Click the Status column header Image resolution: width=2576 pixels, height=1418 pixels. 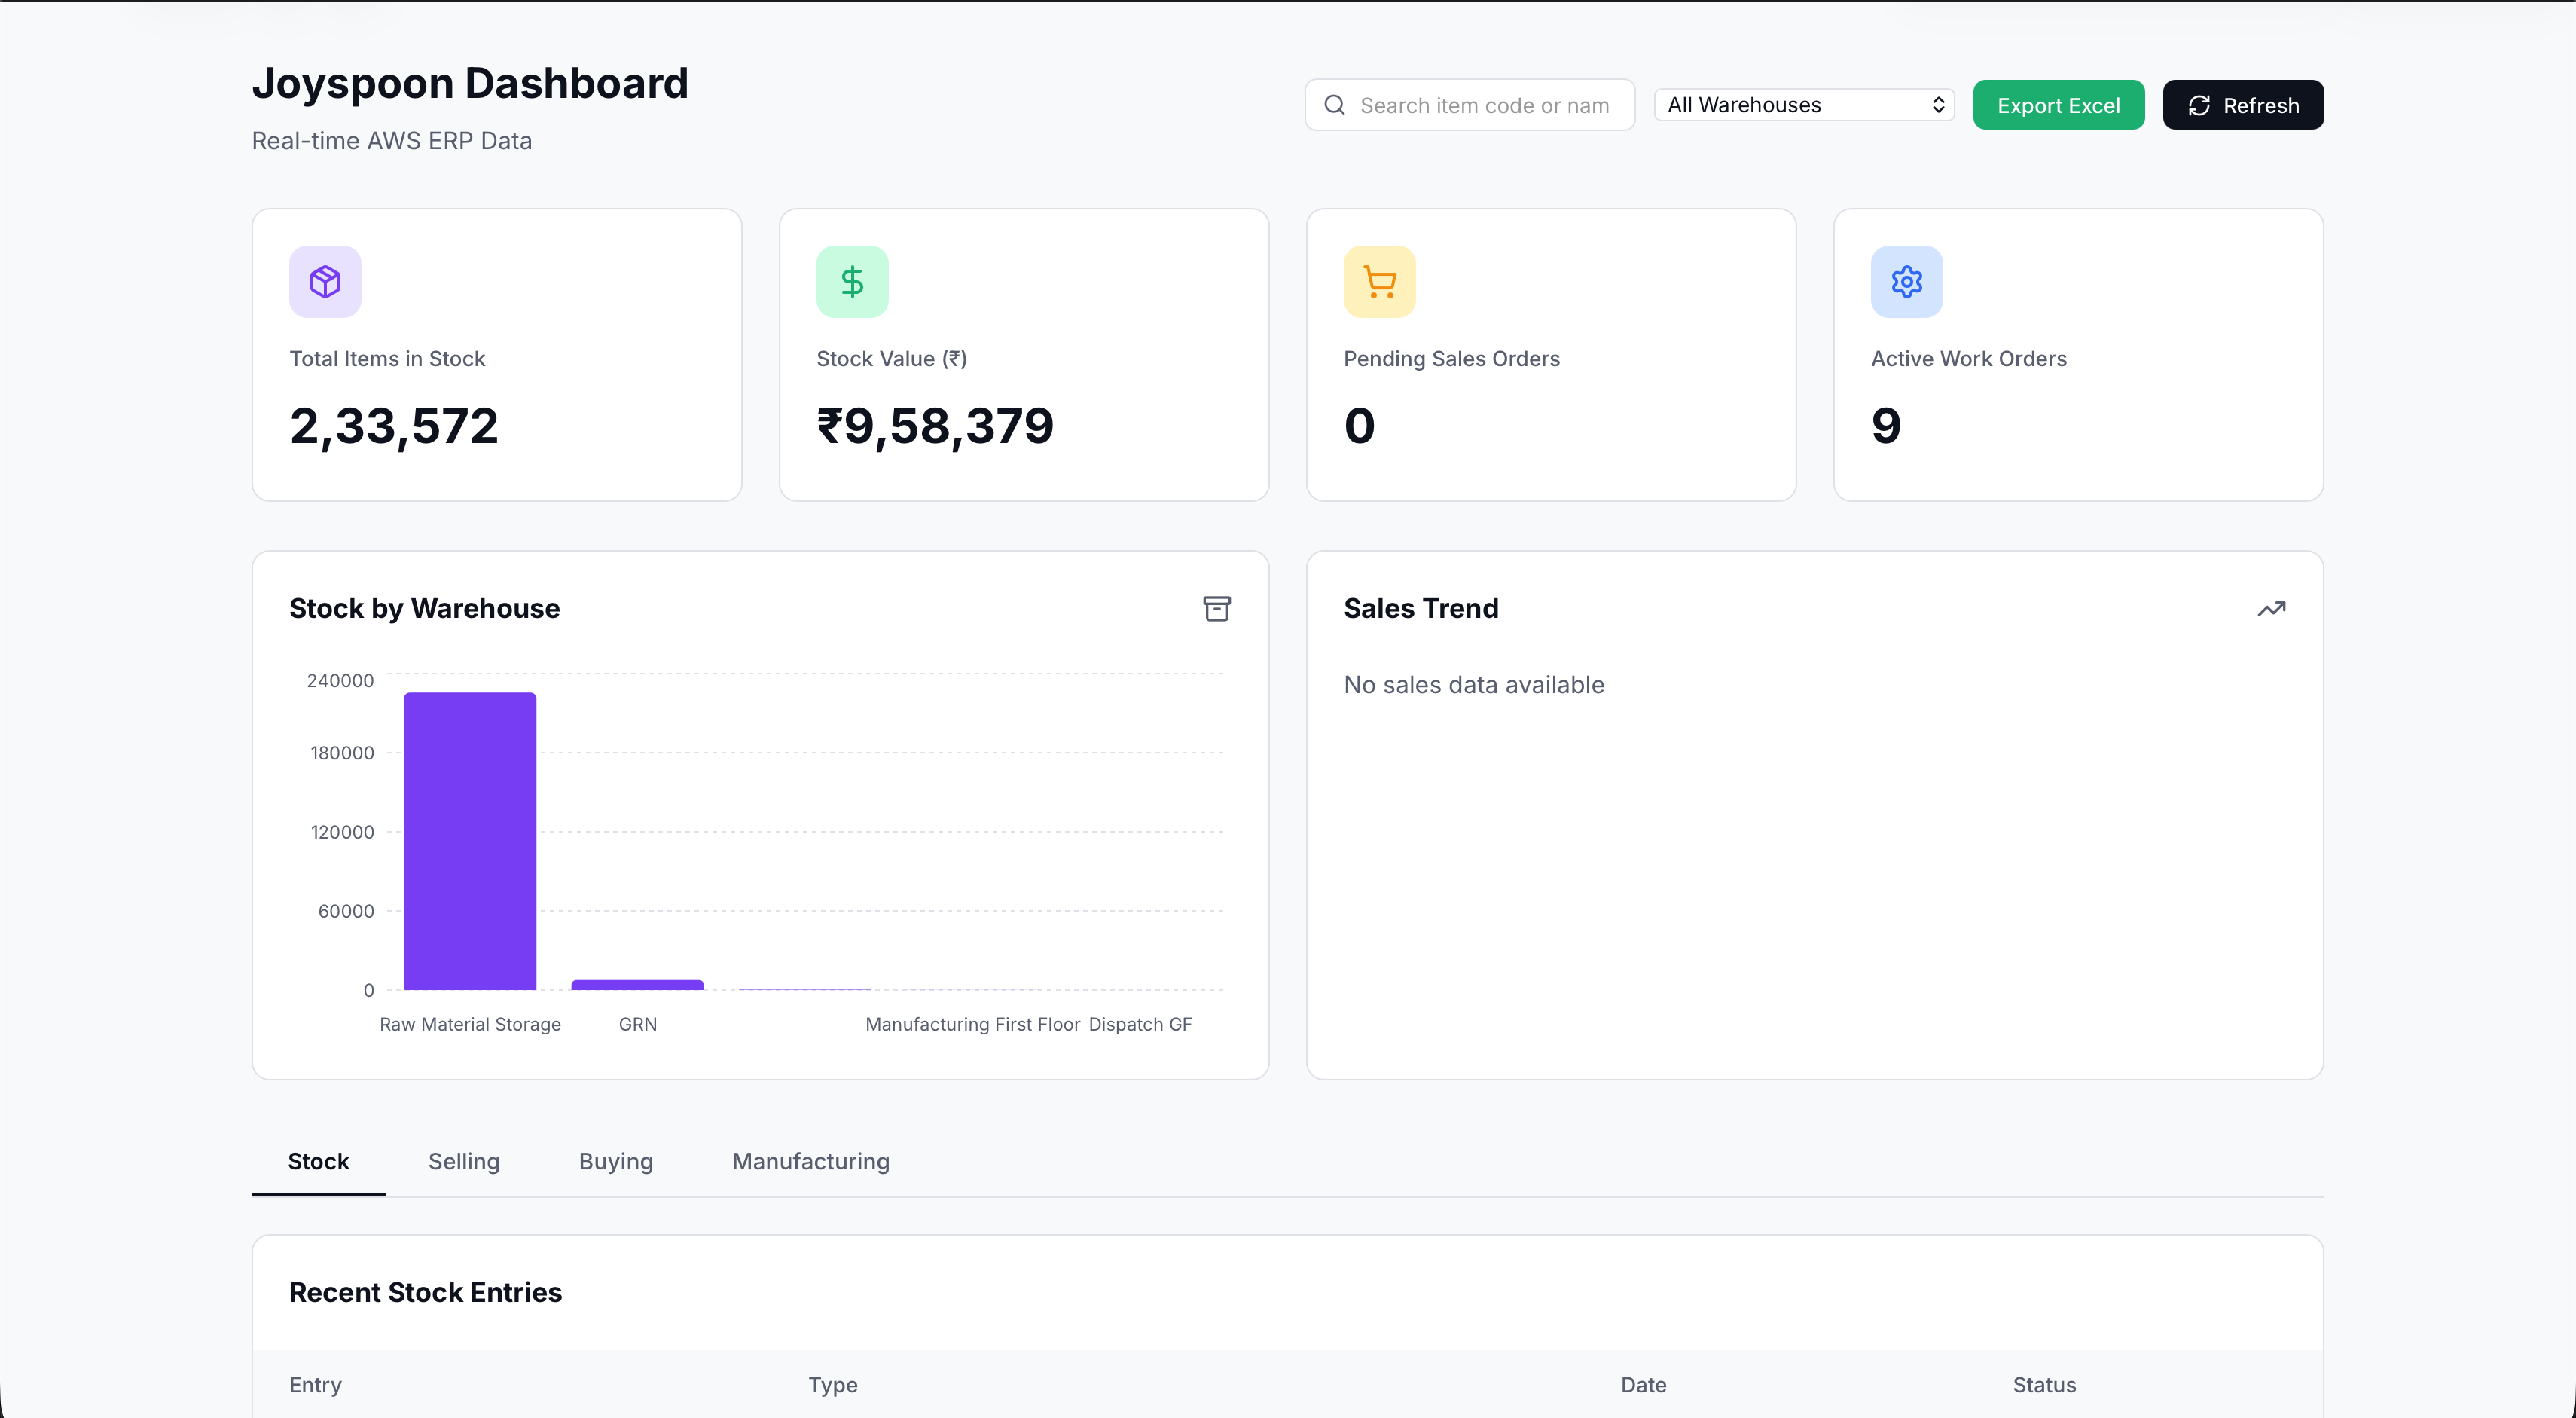click(2044, 1385)
